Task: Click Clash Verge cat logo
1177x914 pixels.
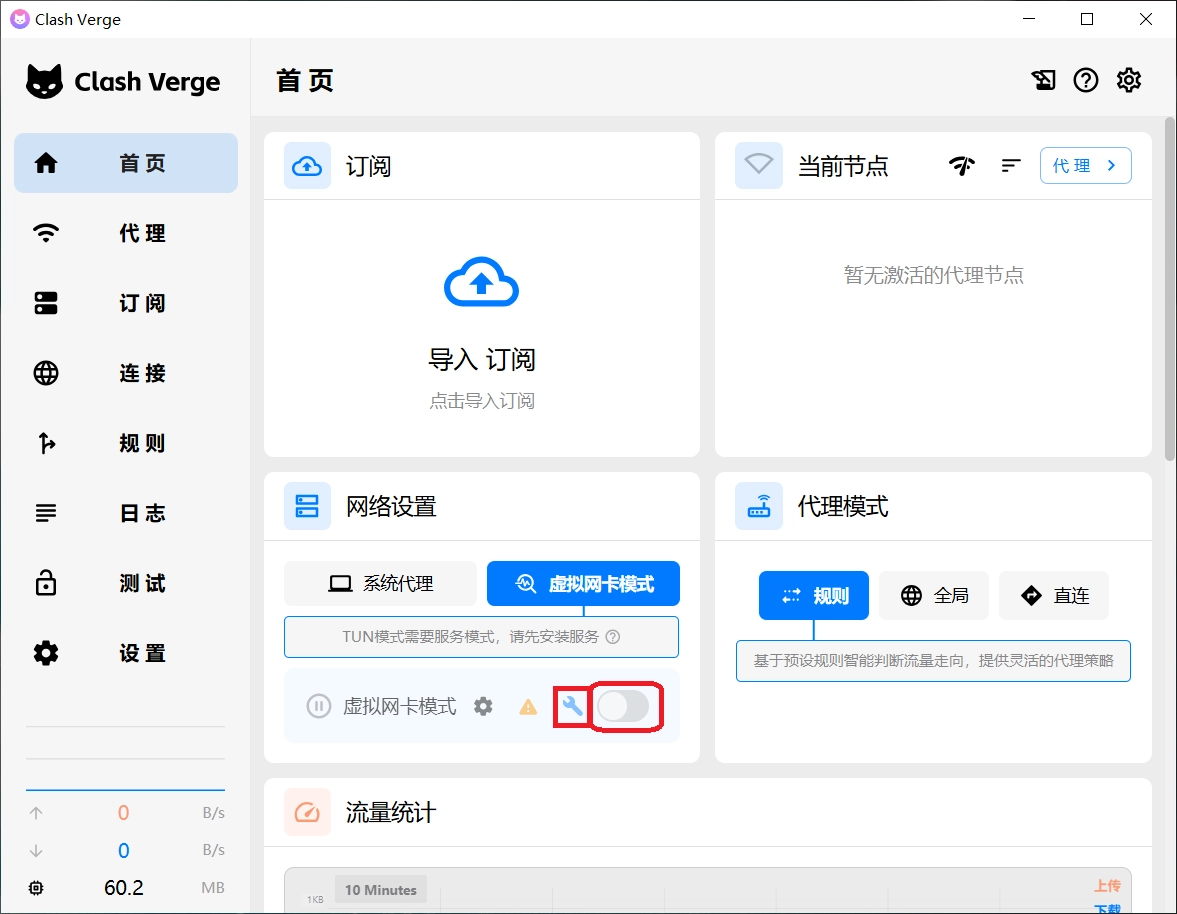Action: [x=44, y=81]
